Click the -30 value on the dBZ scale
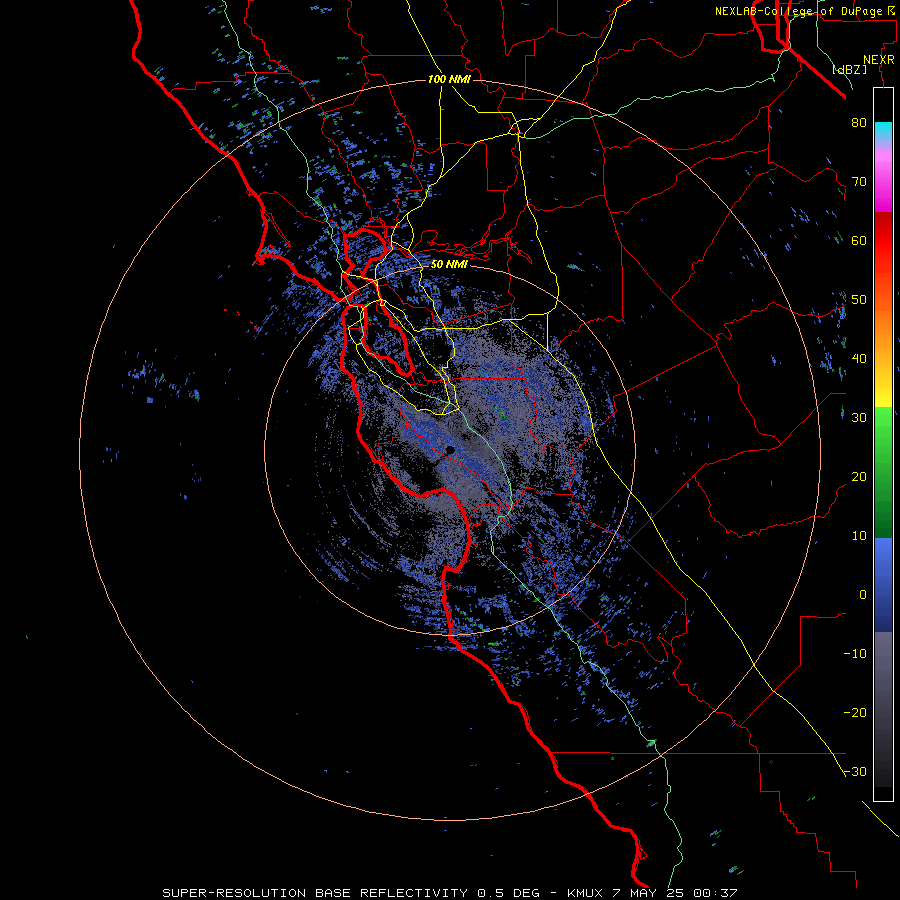Viewport: 900px width, 900px height. click(855, 771)
